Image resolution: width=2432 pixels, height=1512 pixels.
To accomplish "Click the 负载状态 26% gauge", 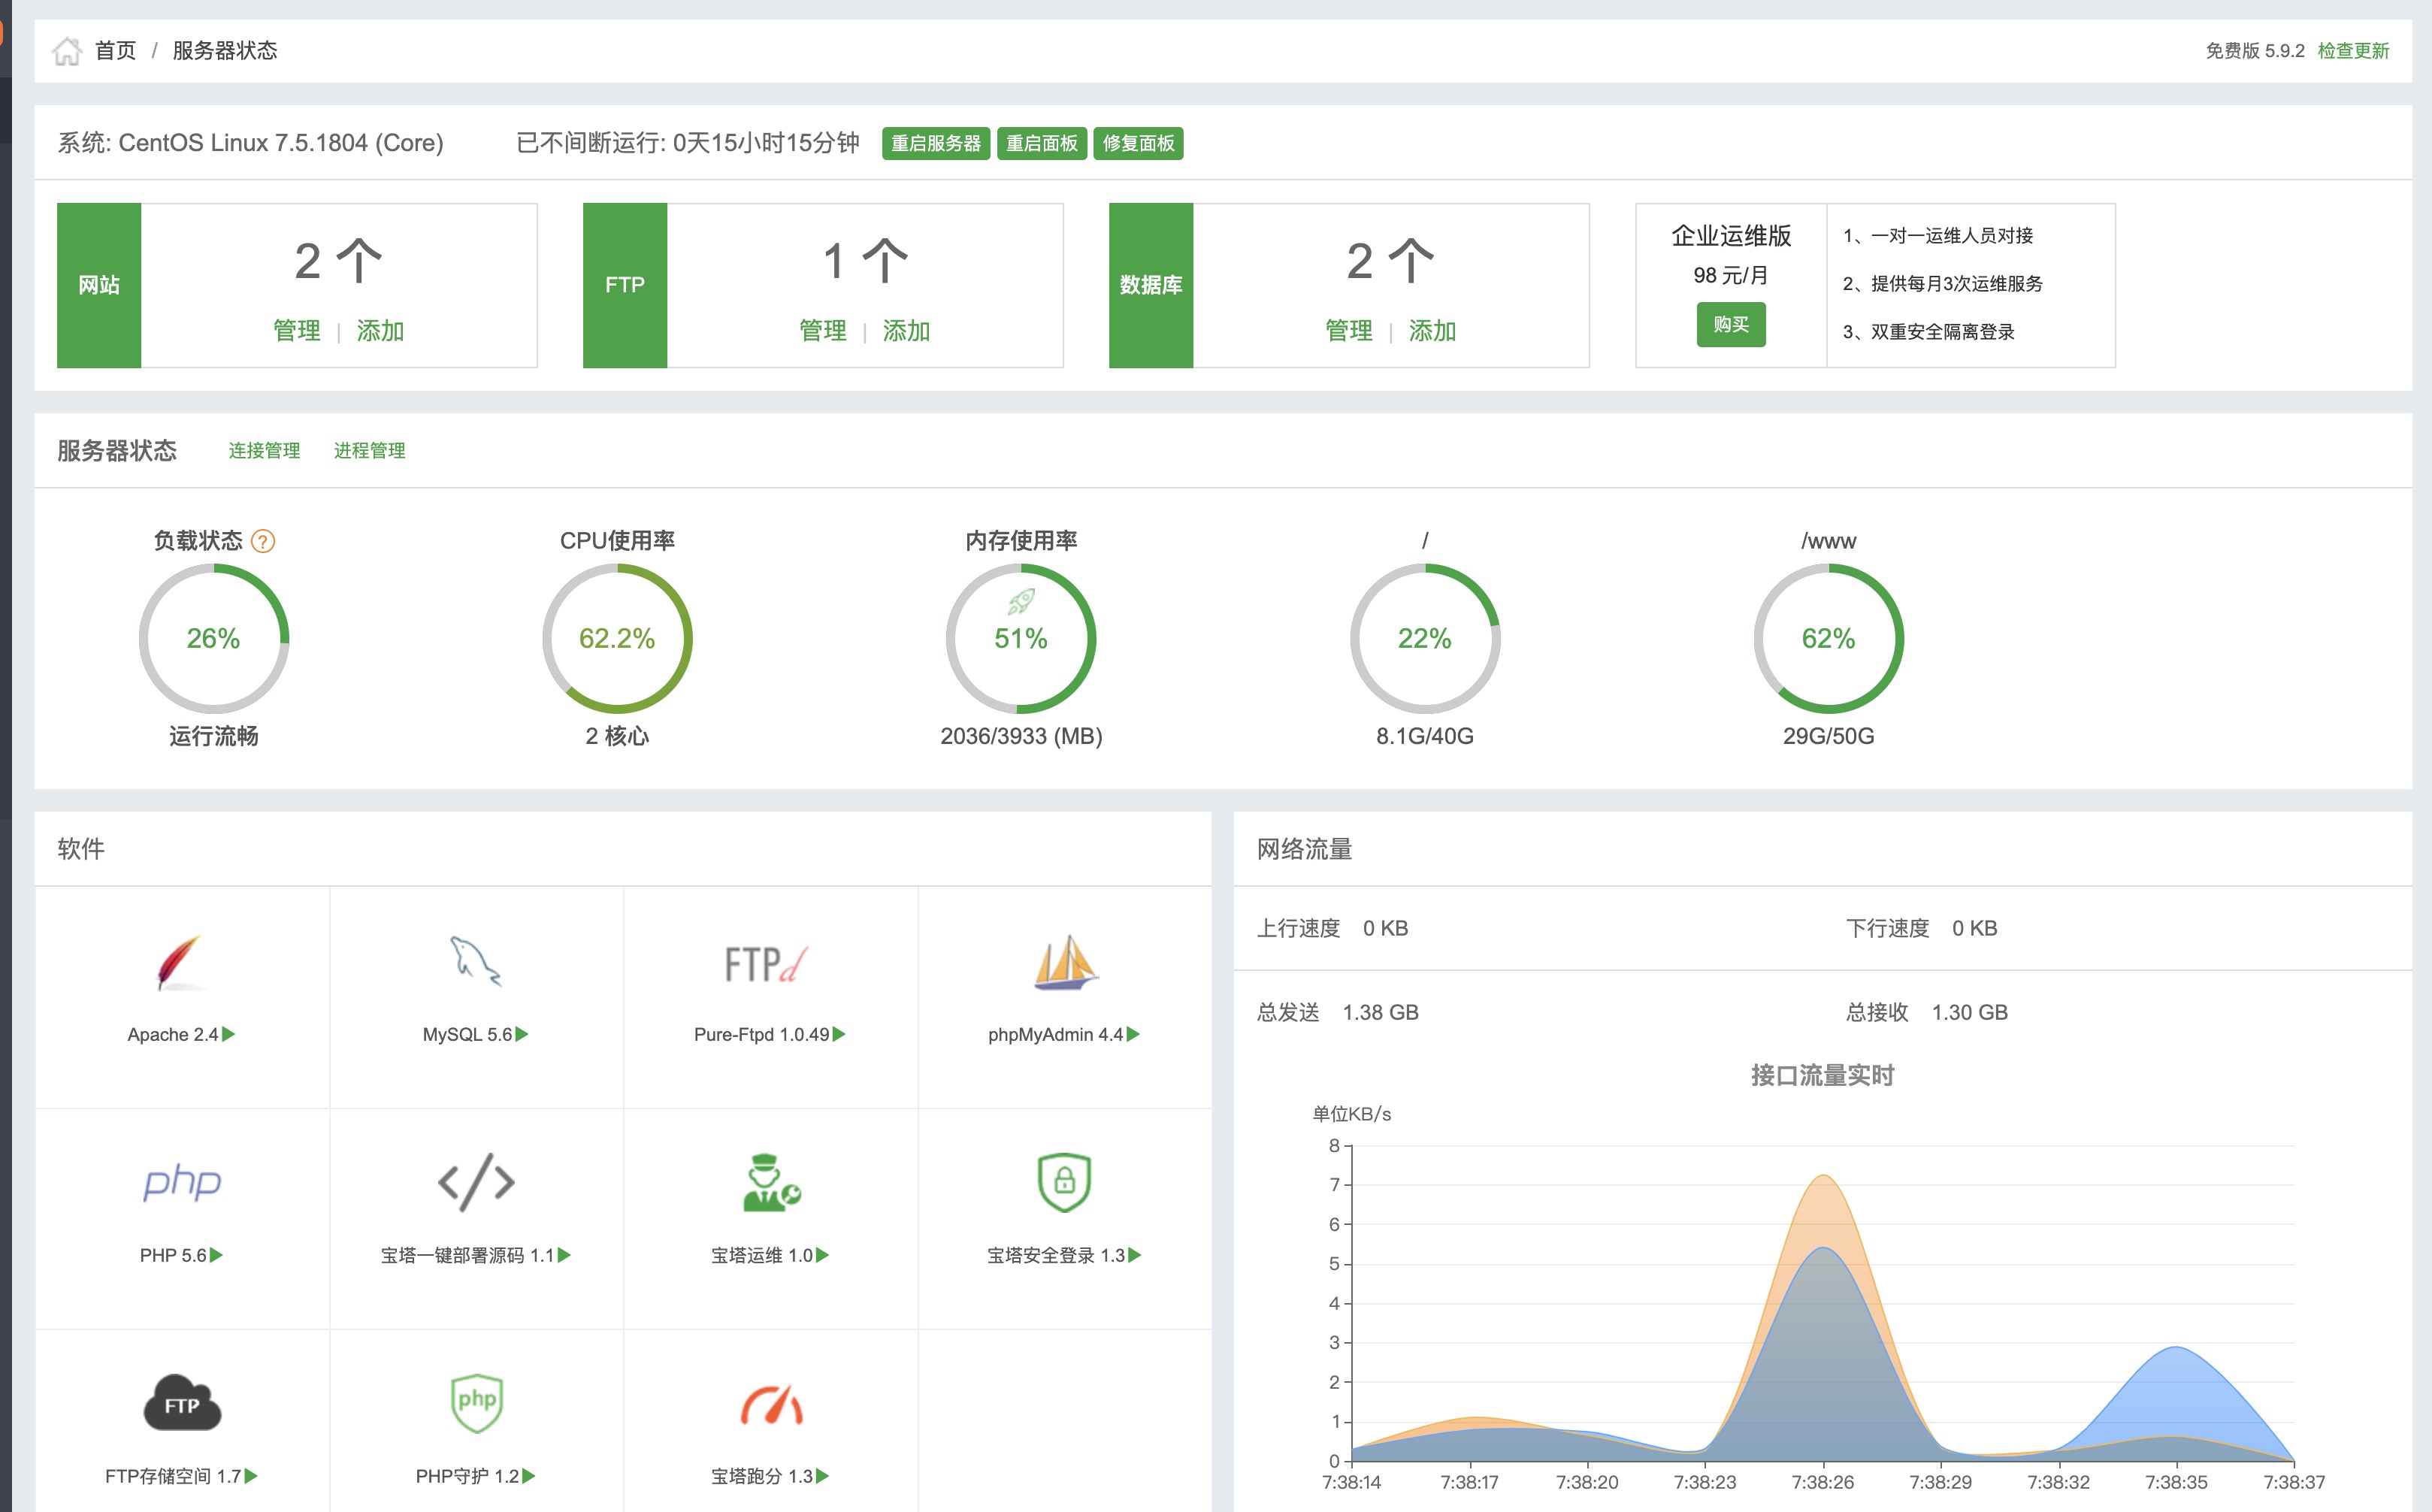I will tap(214, 638).
